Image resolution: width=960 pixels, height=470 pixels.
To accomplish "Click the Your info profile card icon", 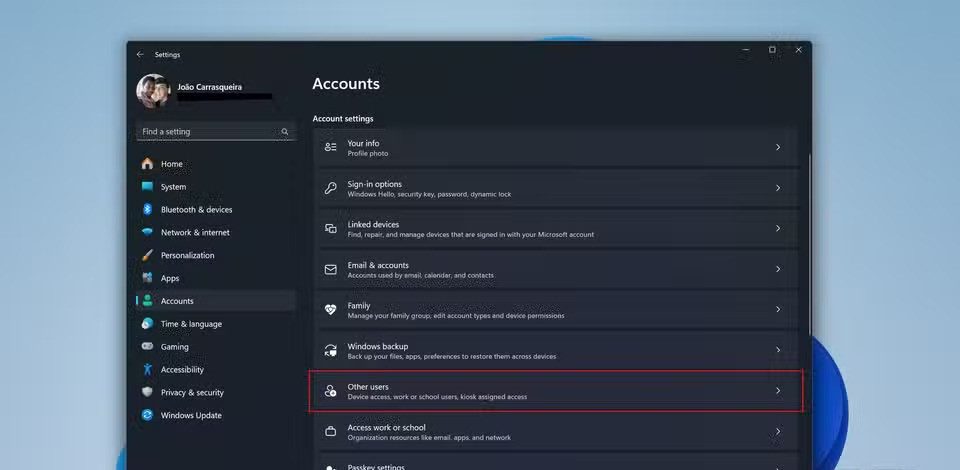I will [x=331, y=147].
